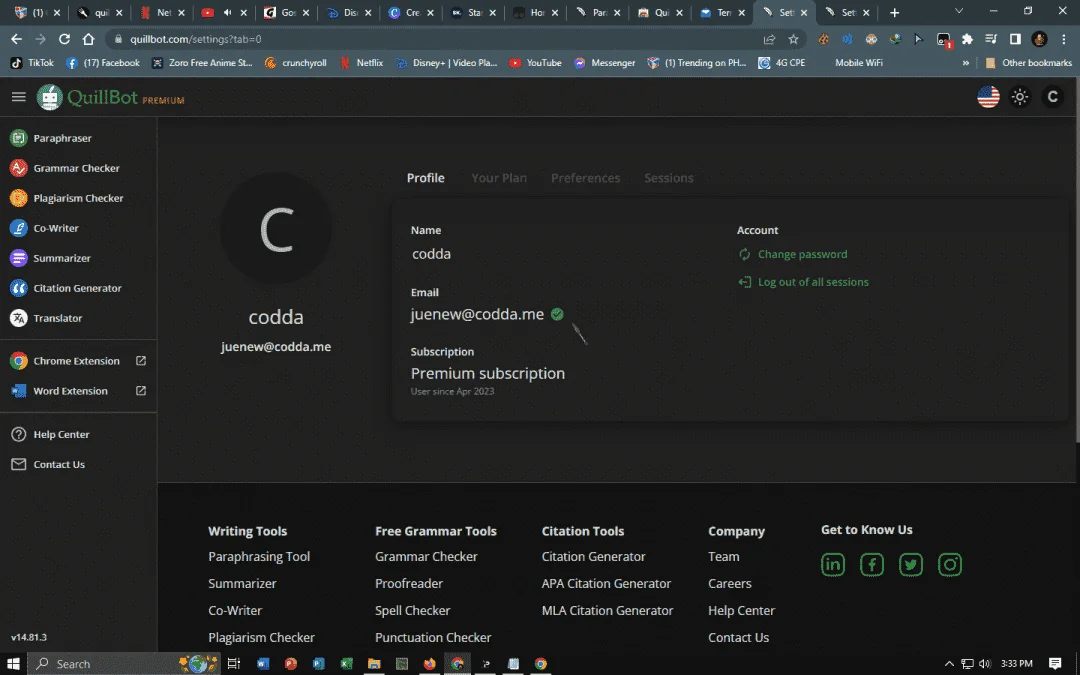Screen dimensions: 1080x675
Task: Show hidden system tray icons
Action: click(949, 664)
